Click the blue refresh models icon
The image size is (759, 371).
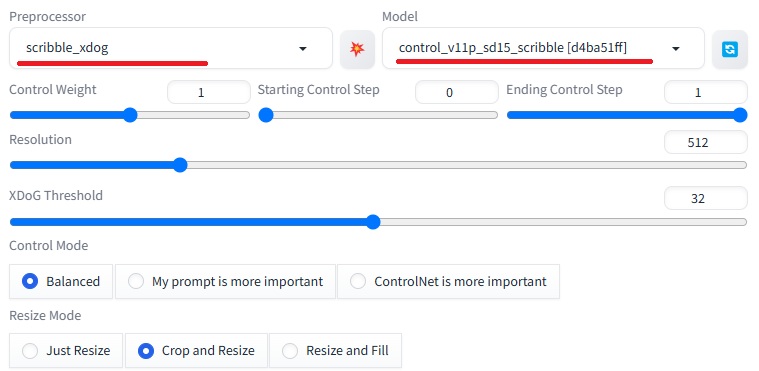[x=729, y=48]
